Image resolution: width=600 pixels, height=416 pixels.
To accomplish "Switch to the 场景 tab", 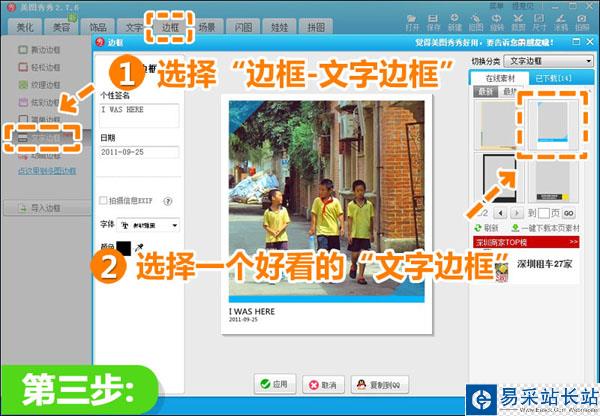I will coord(207,27).
